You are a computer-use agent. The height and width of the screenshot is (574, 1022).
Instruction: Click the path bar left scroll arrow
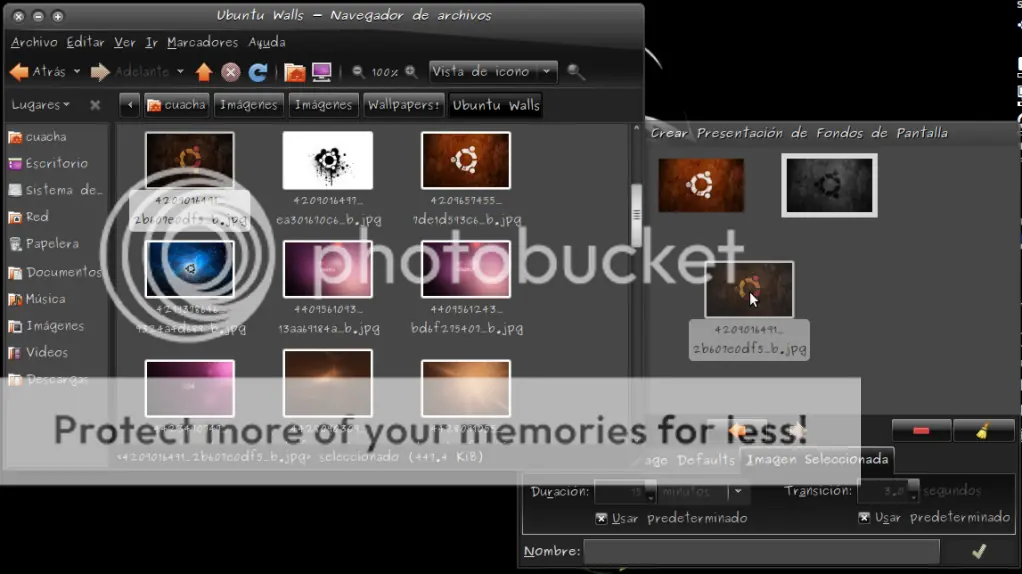pos(130,105)
